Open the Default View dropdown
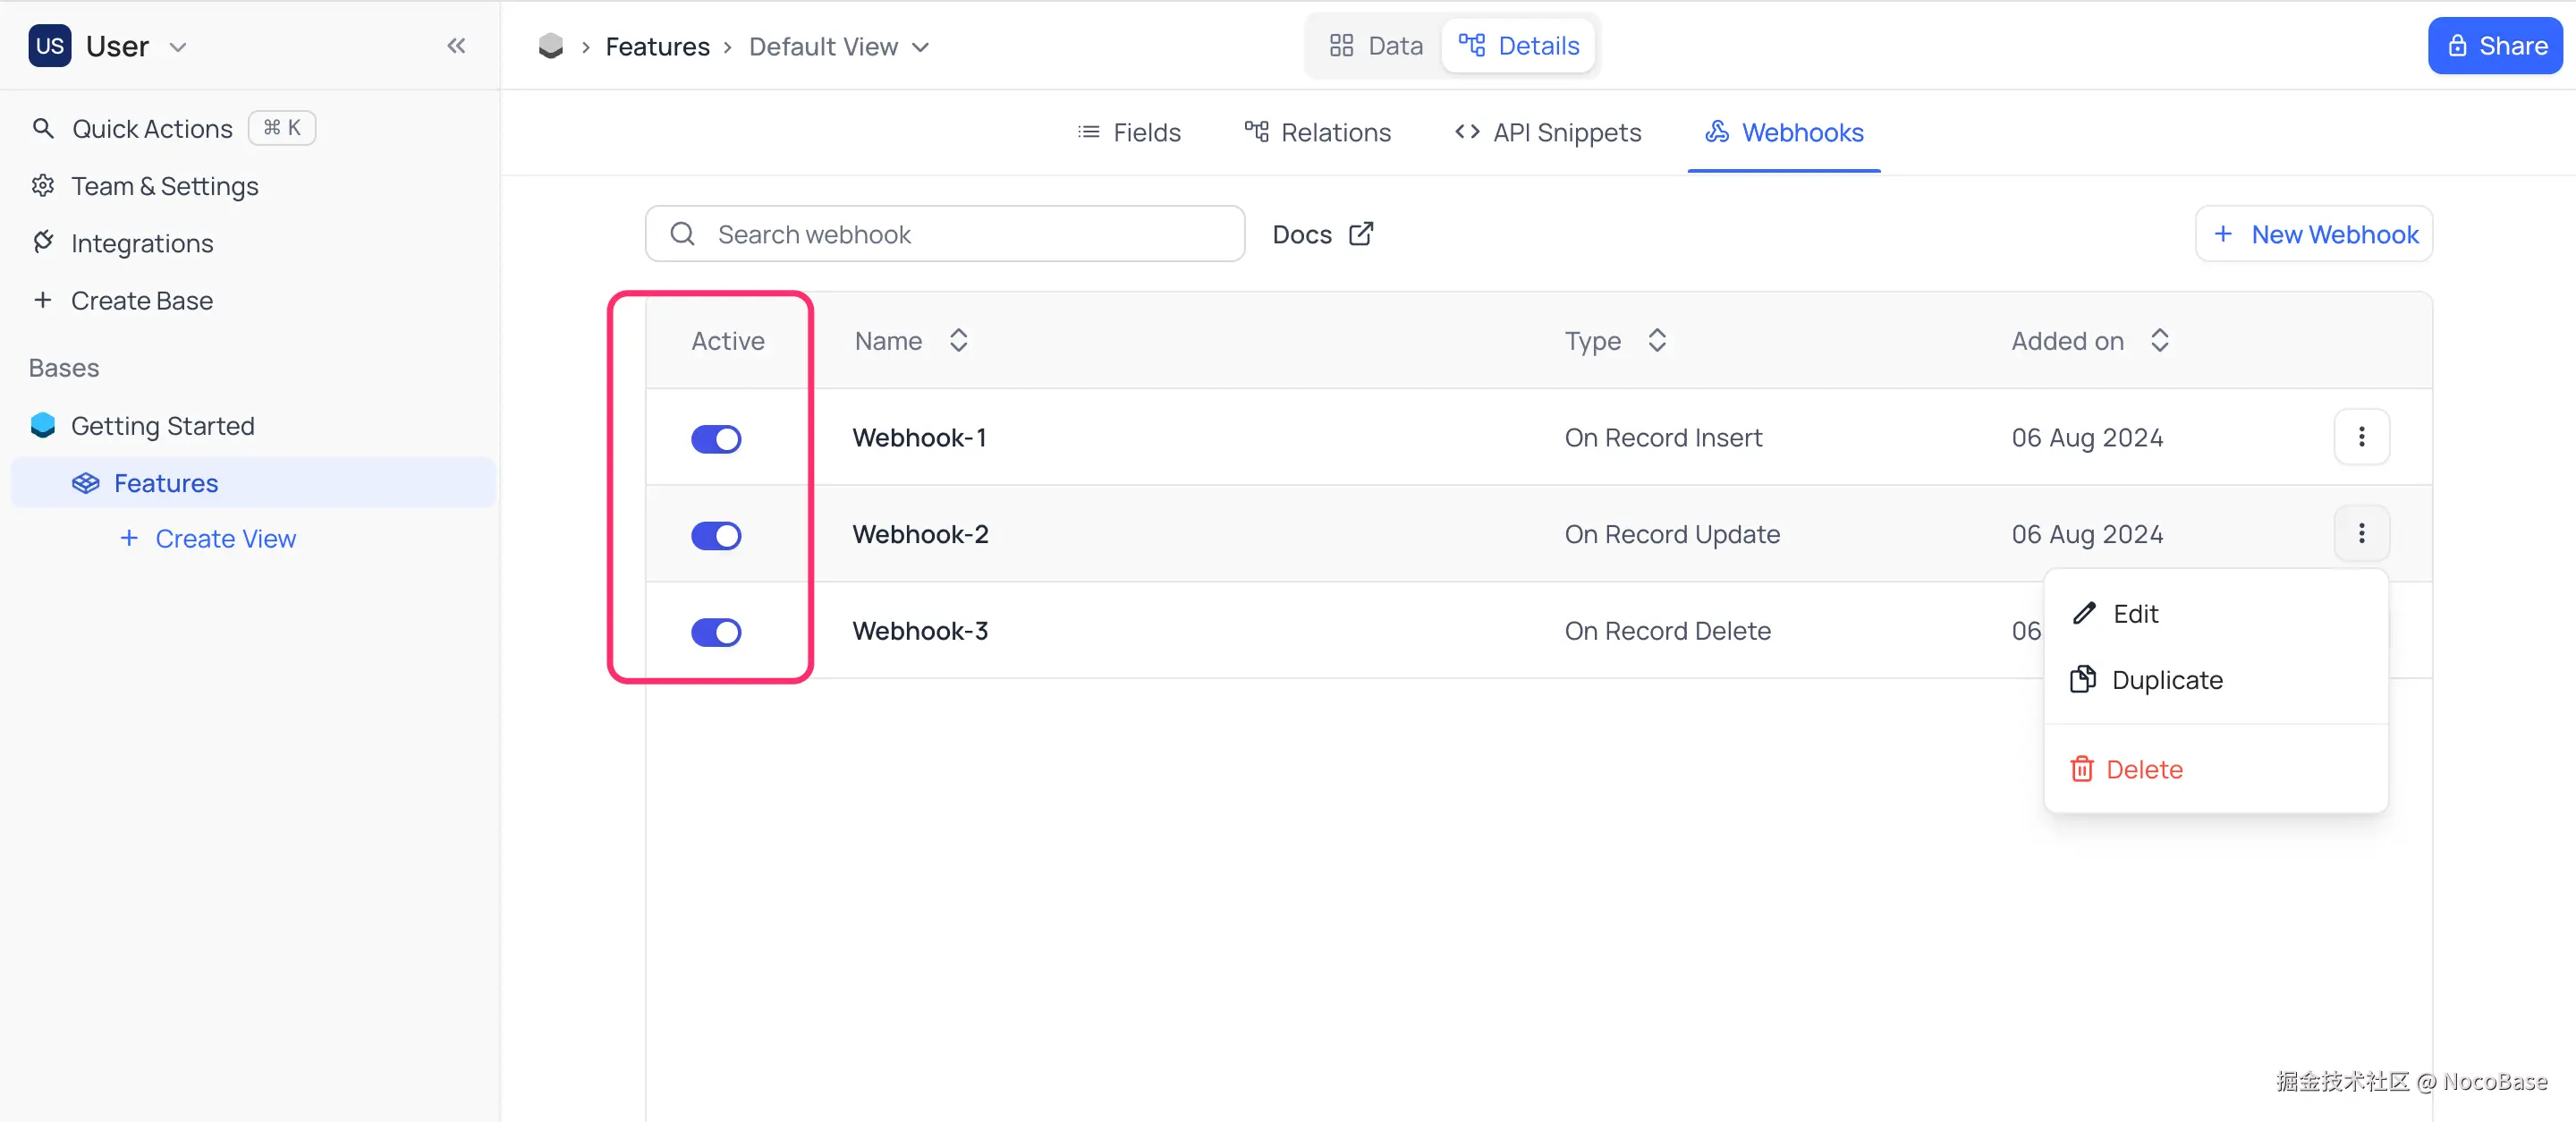This screenshot has height=1122, width=2576. click(839, 47)
